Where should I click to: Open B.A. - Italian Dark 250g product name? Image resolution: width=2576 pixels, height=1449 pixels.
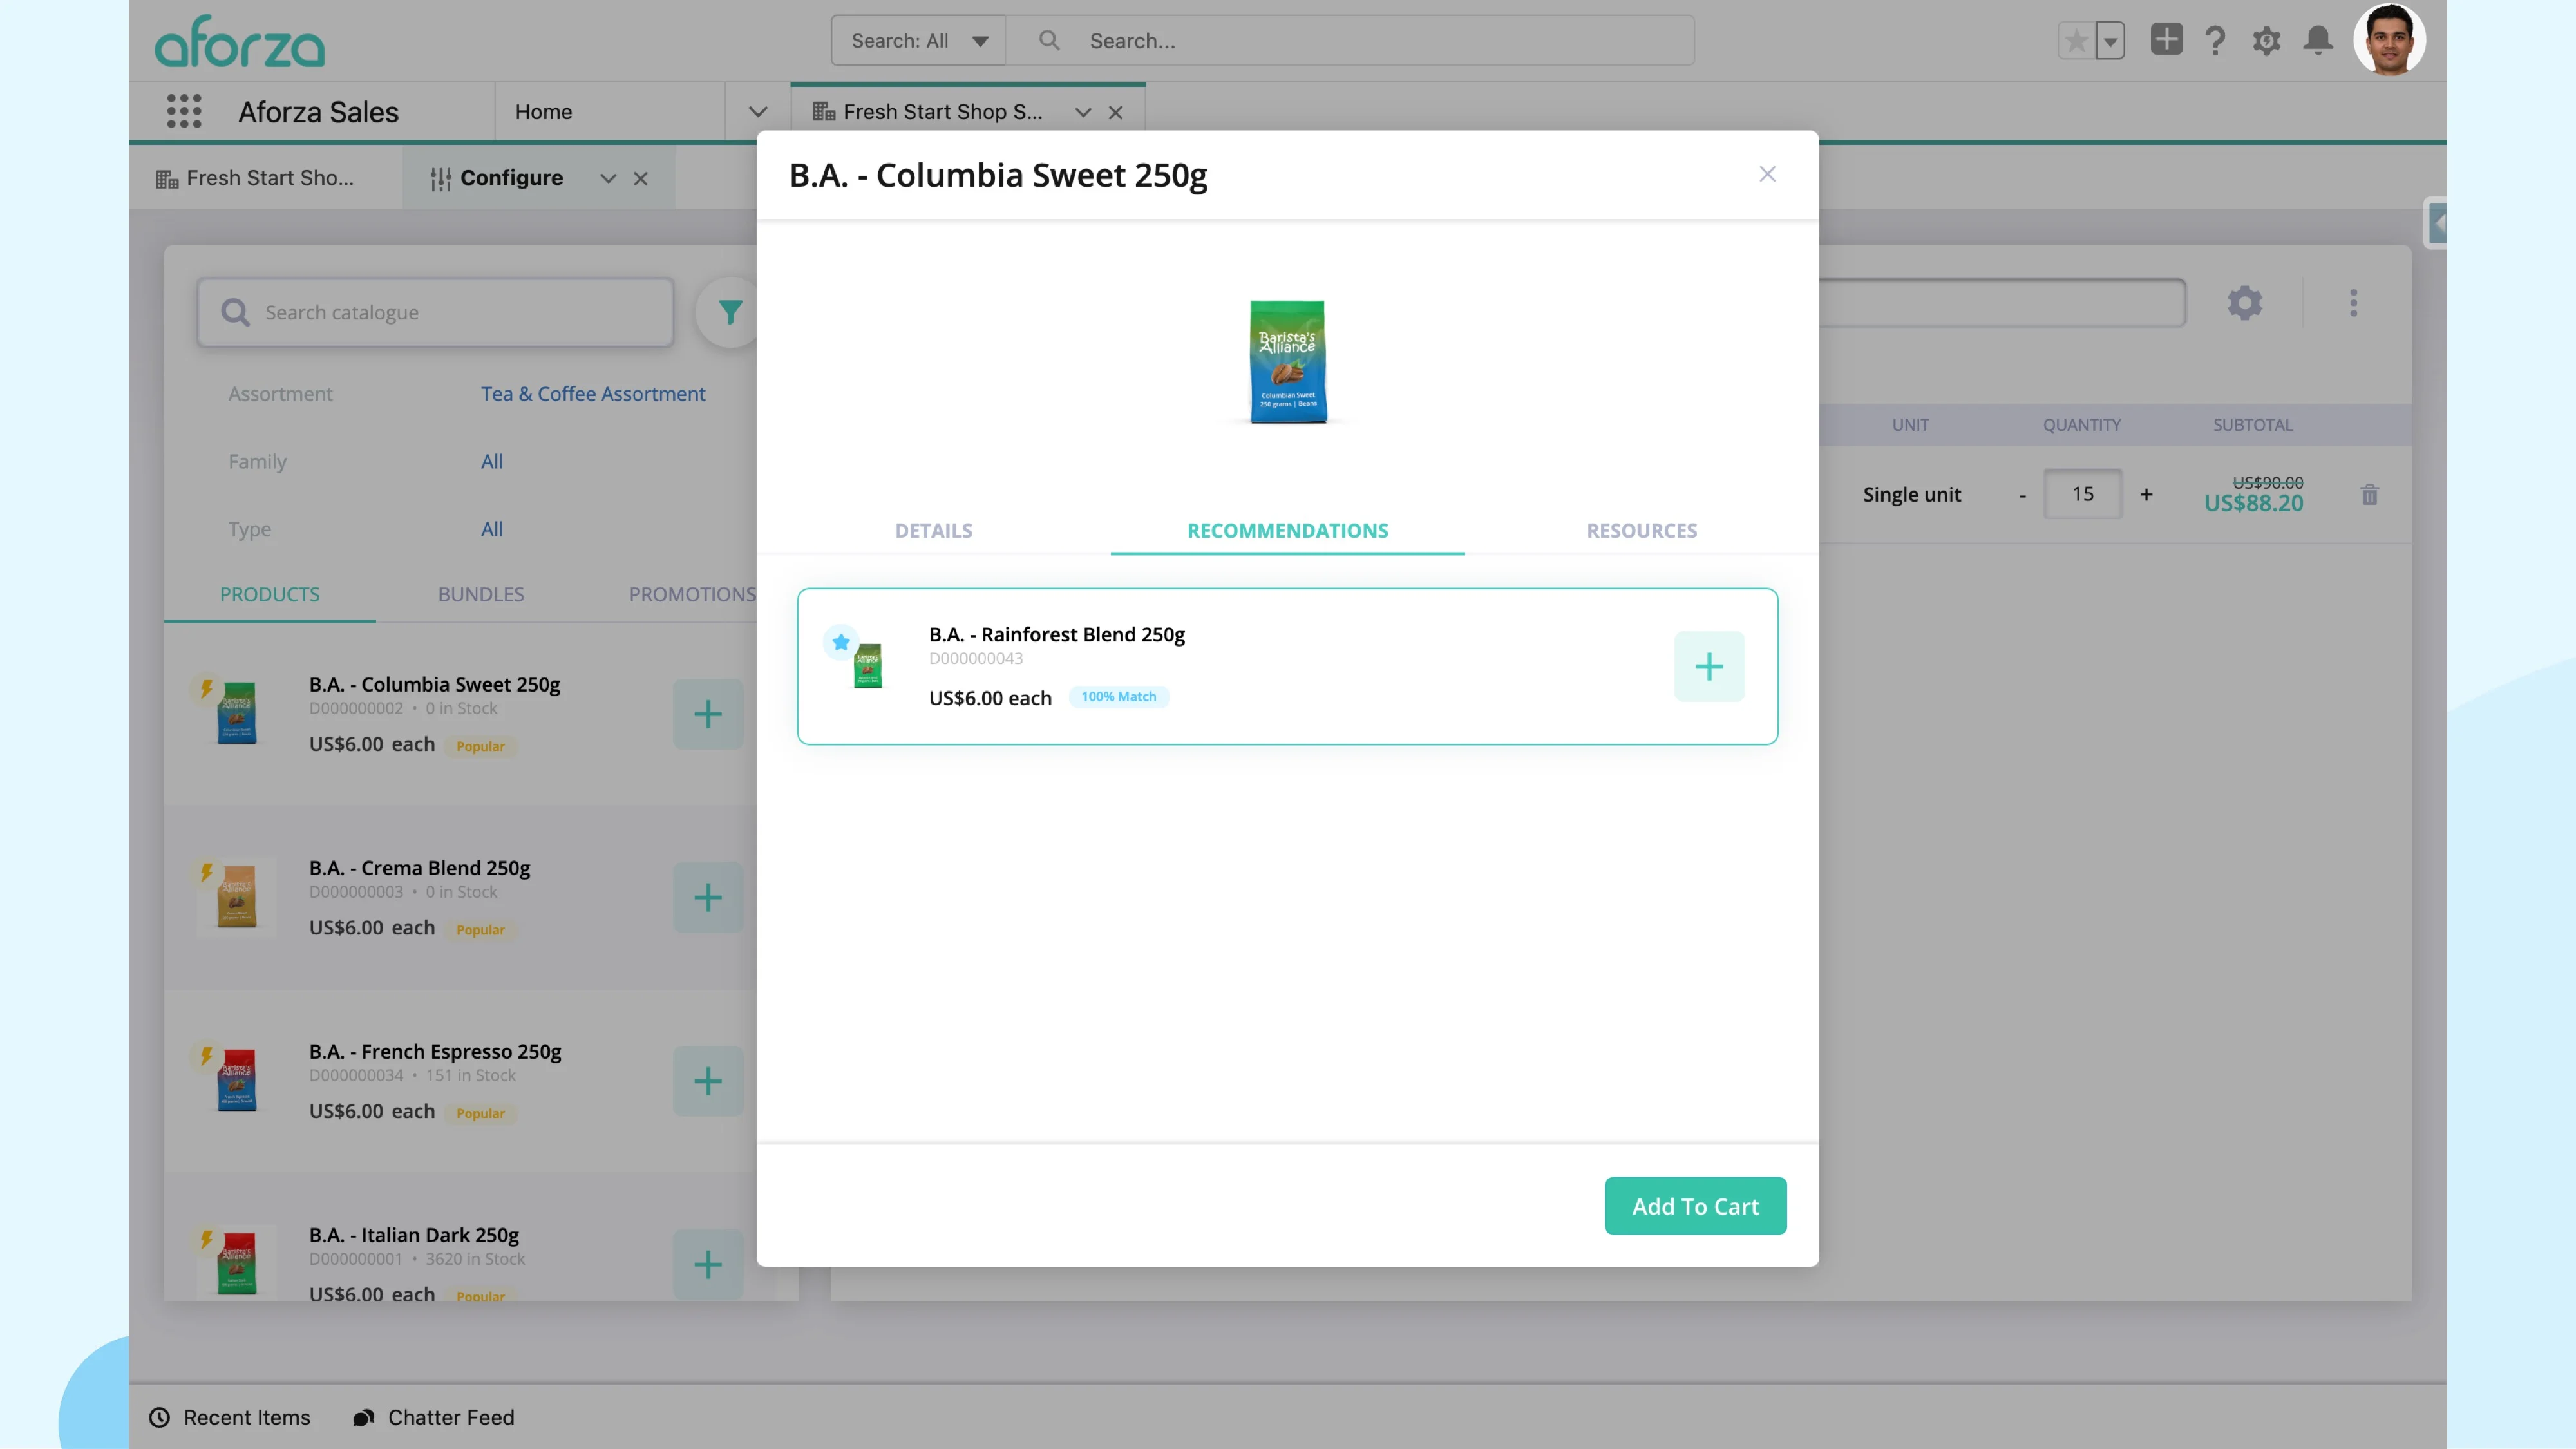click(414, 1235)
